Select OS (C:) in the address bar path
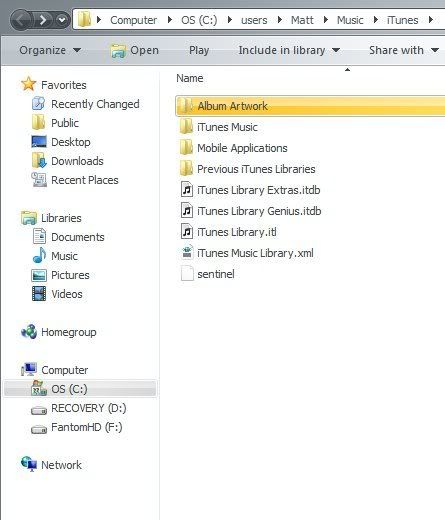Screen dimensions: 445x520 199,20
